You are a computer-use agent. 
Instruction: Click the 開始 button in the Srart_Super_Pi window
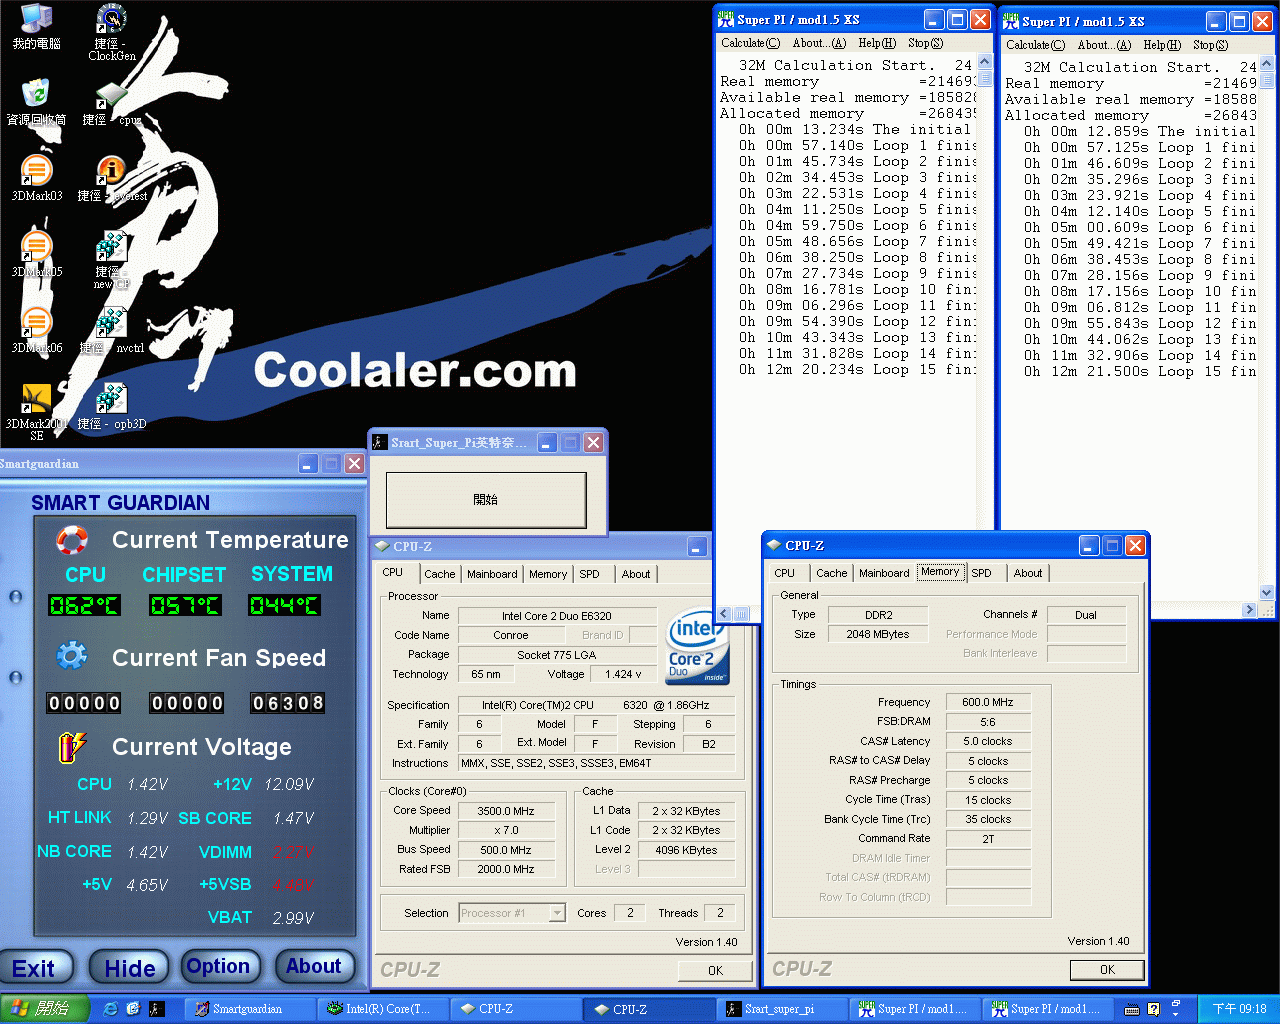486,499
